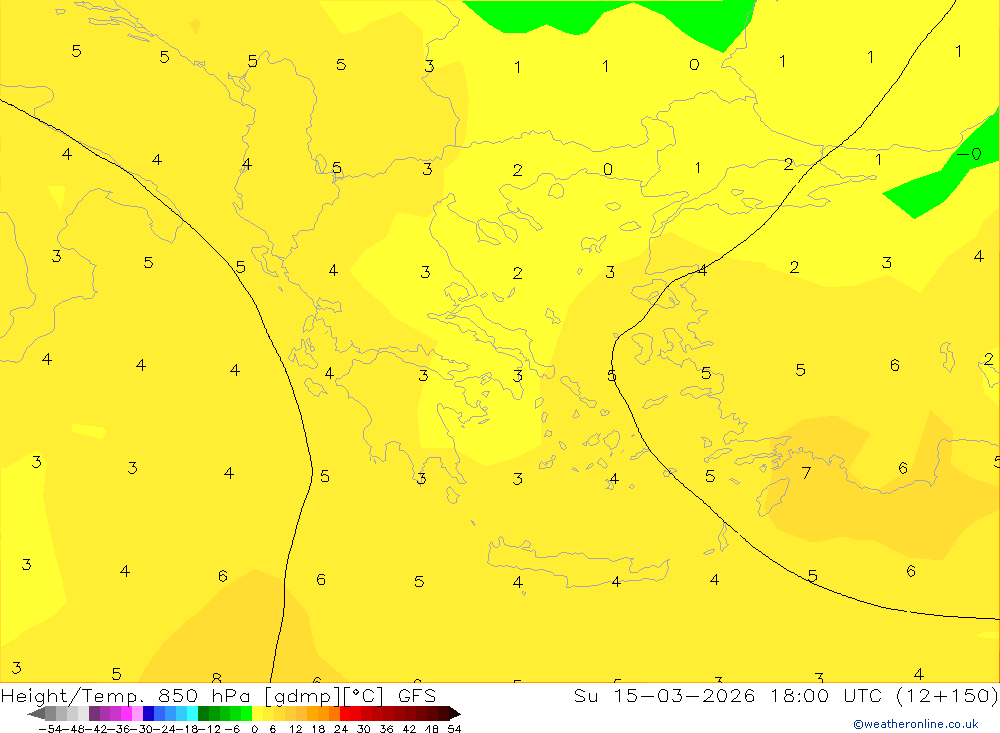
Task: Click the '18' label on color scale
Action: pyautogui.click(x=318, y=729)
